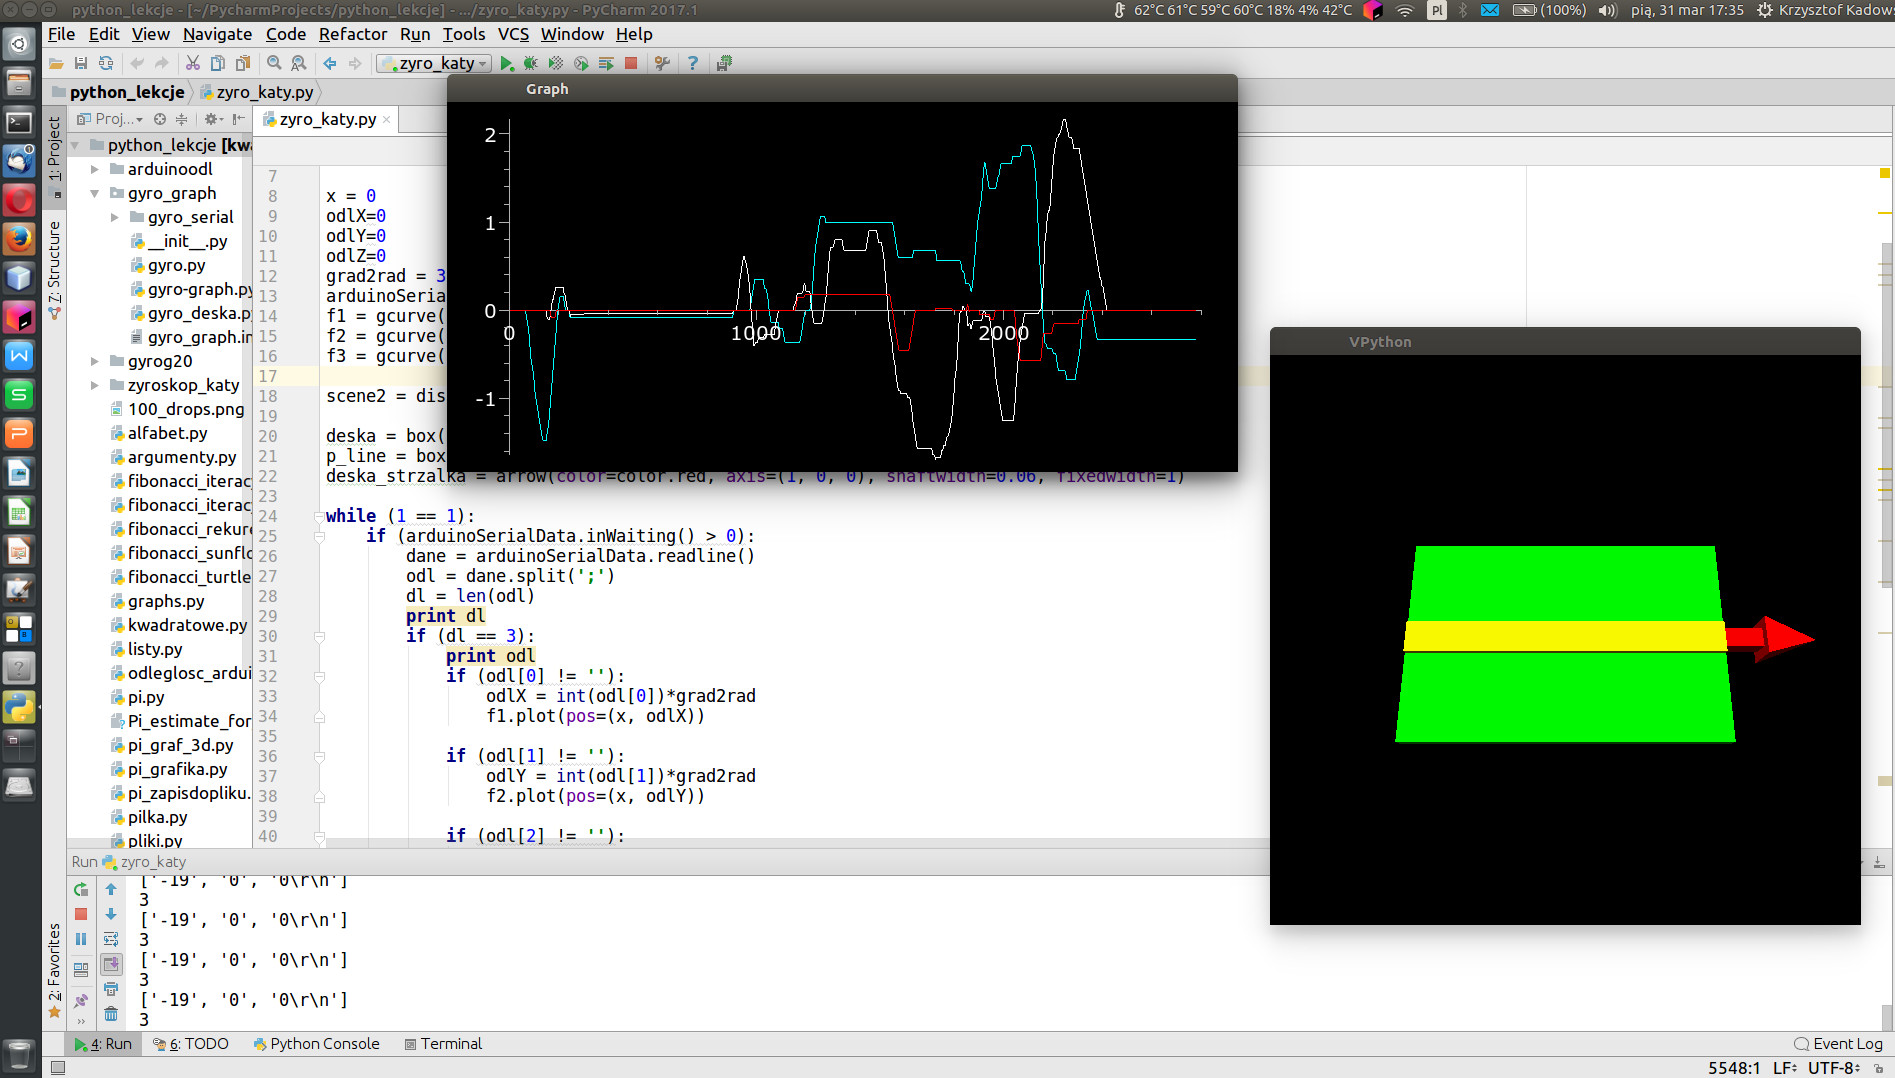Click Restore Layout icon in Run panel
The height and width of the screenshot is (1078, 1895).
[x=81, y=968]
